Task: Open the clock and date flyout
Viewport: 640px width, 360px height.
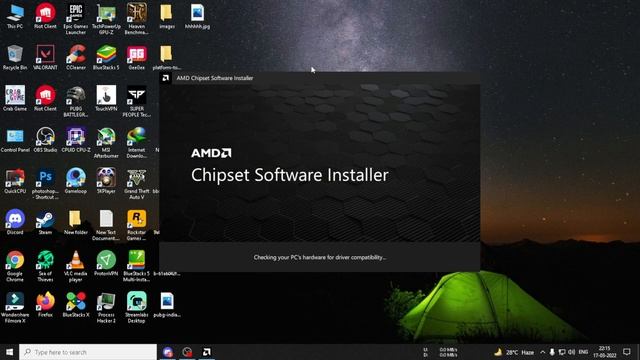Action: (x=604, y=352)
